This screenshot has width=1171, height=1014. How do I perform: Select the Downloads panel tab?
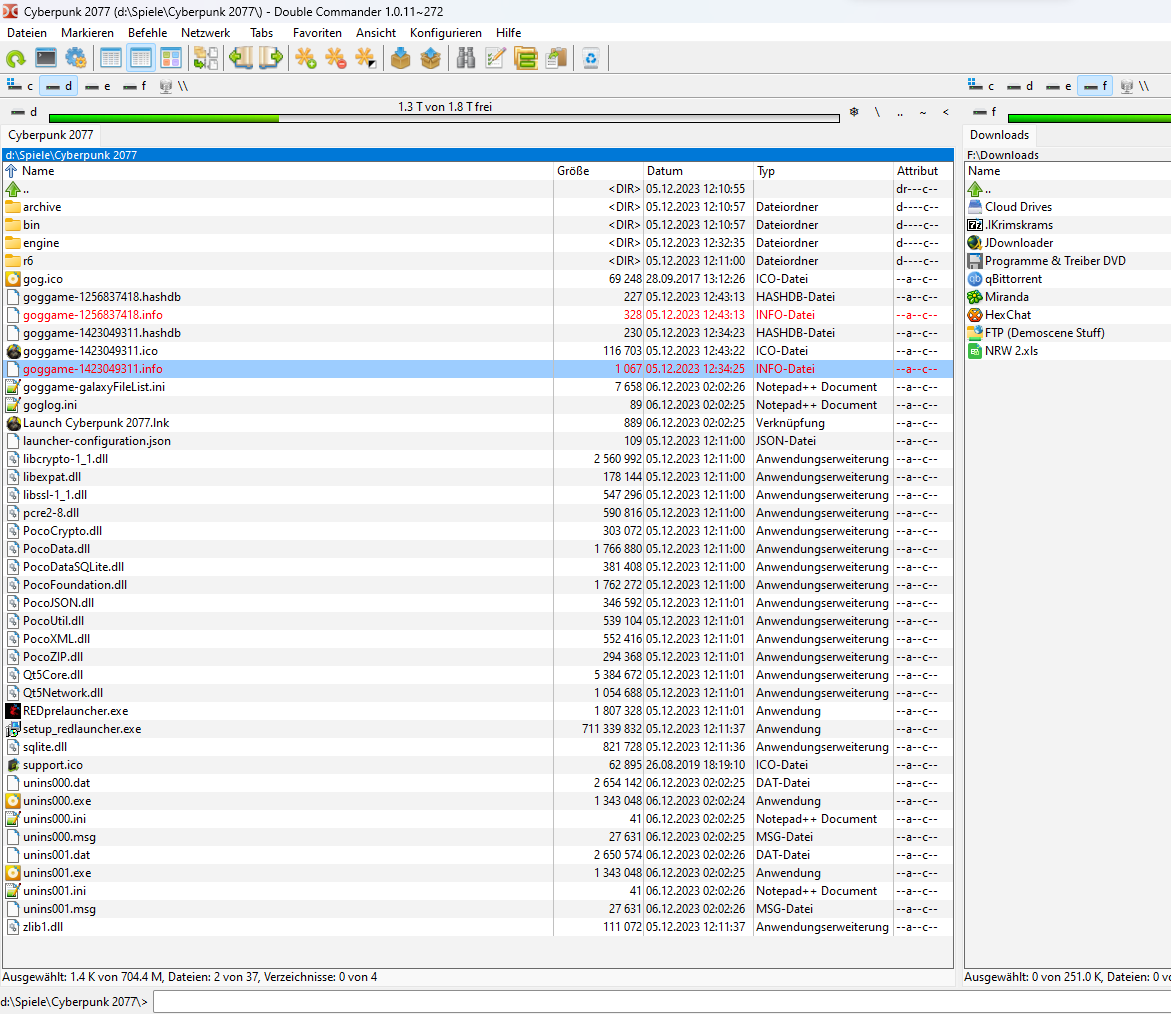[999, 135]
